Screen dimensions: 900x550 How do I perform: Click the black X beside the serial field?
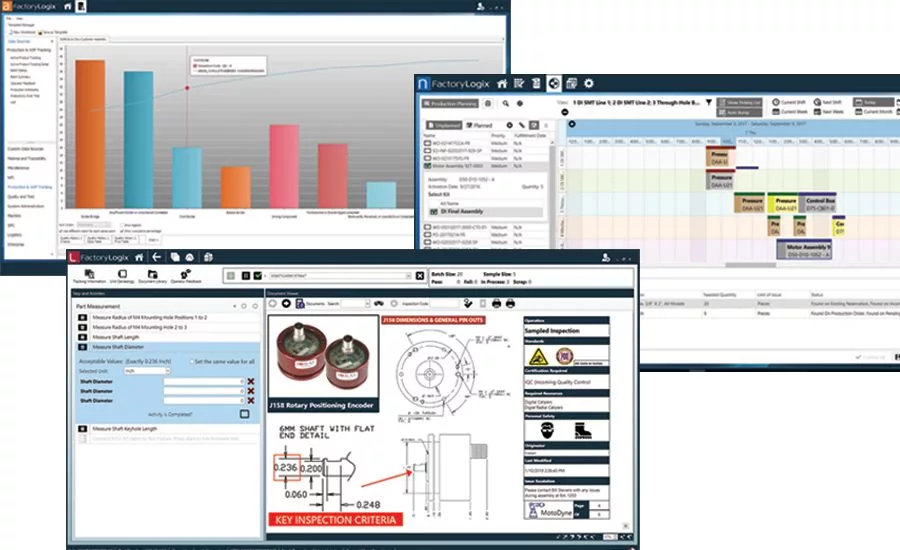point(420,276)
